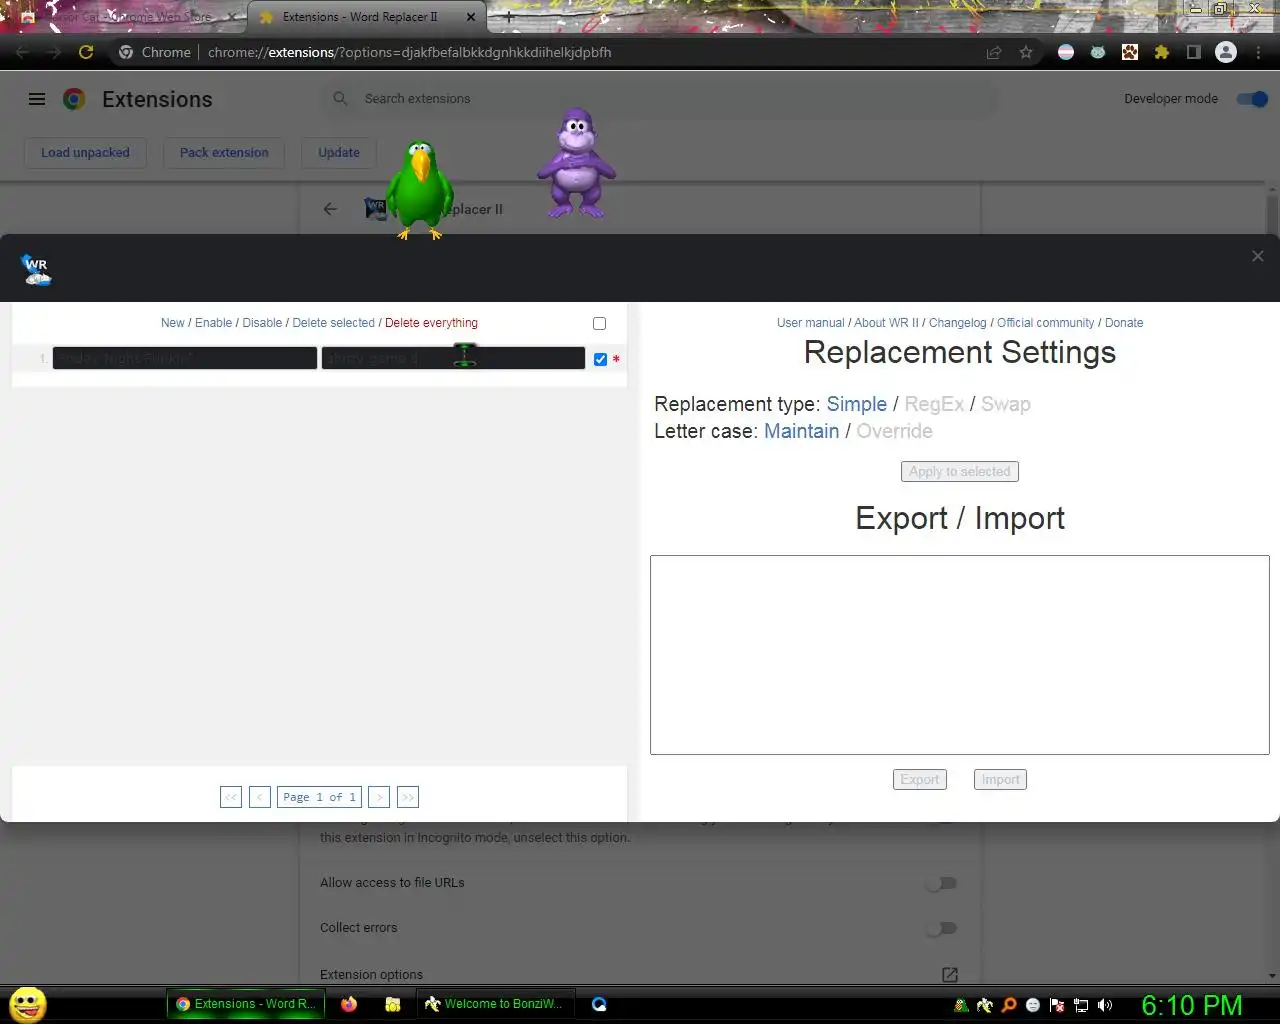Click Delete selected link
The width and height of the screenshot is (1280, 1024).
point(333,323)
